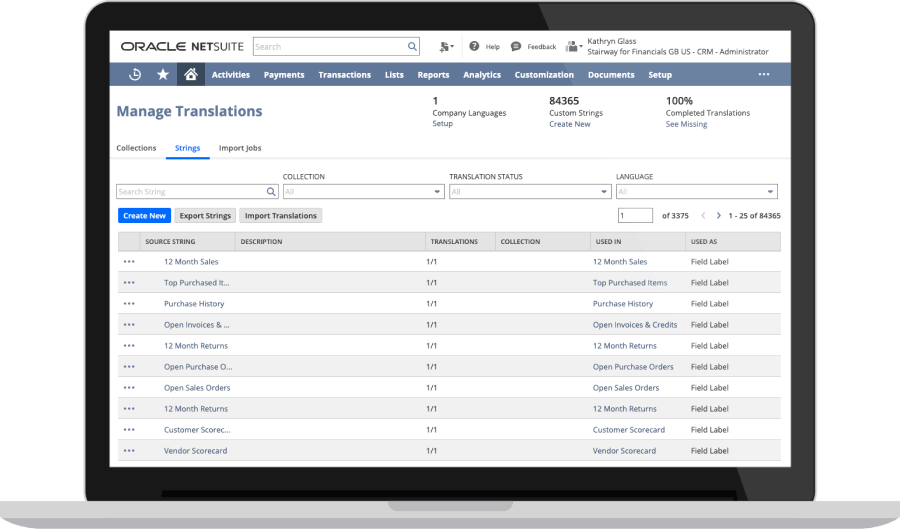
Task: Click the Feedback speech bubble icon
Action: 516,46
